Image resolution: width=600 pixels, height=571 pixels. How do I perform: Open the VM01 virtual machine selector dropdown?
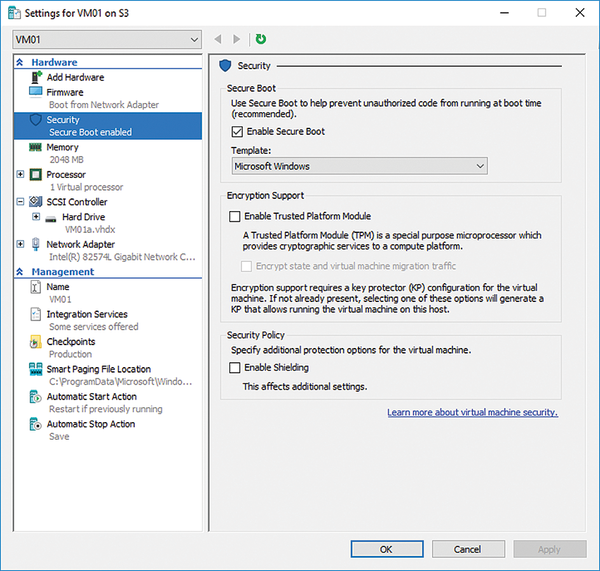point(107,39)
